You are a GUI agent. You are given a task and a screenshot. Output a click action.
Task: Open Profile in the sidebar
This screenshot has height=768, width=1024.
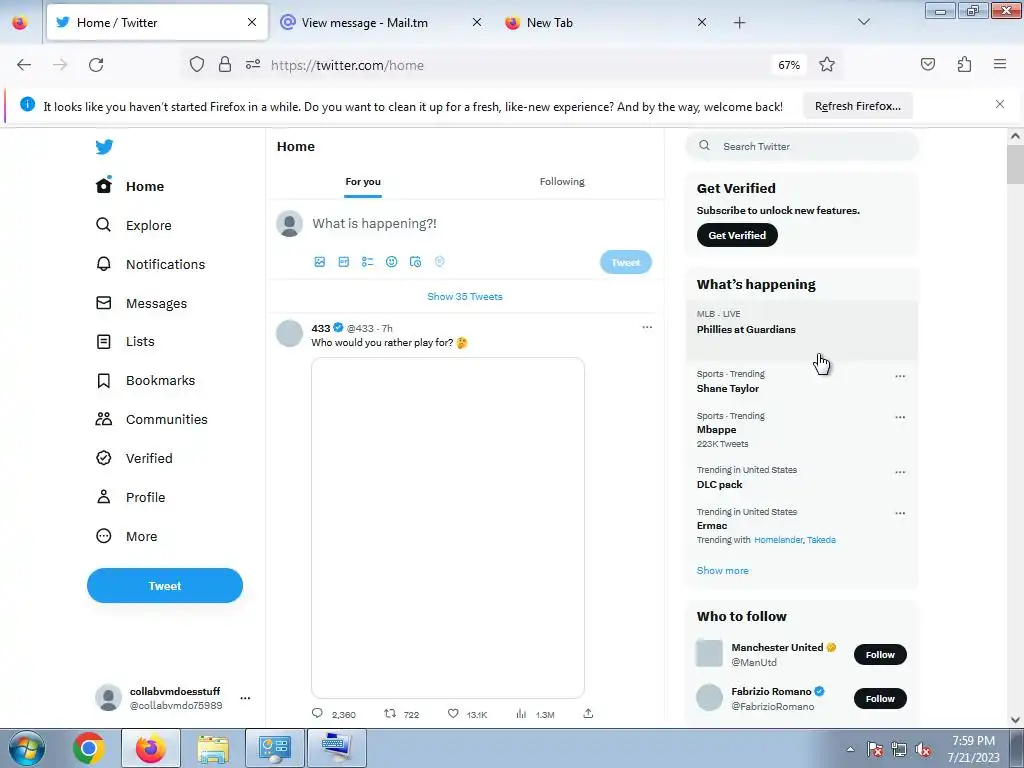(130, 497)
